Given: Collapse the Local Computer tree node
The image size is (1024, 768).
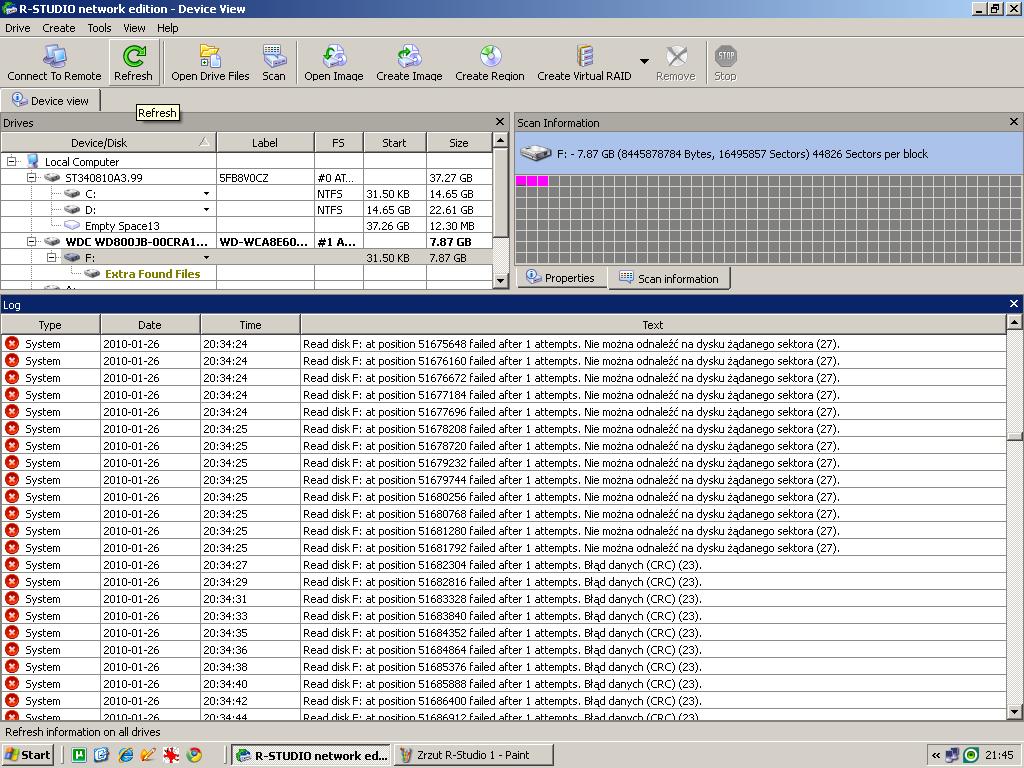Looking at the screenshot, I should click(11, 161).
